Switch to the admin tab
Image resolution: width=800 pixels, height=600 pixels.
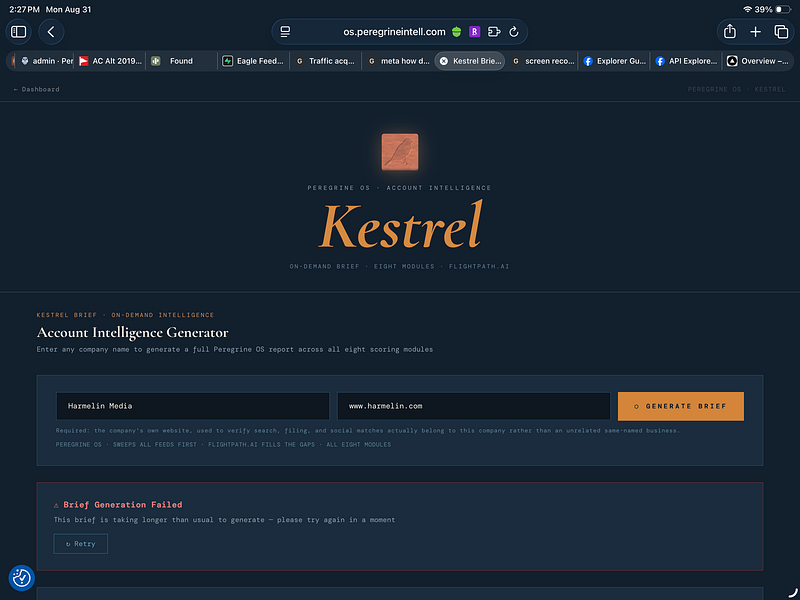pyautogui.click(x=47, y=61)
